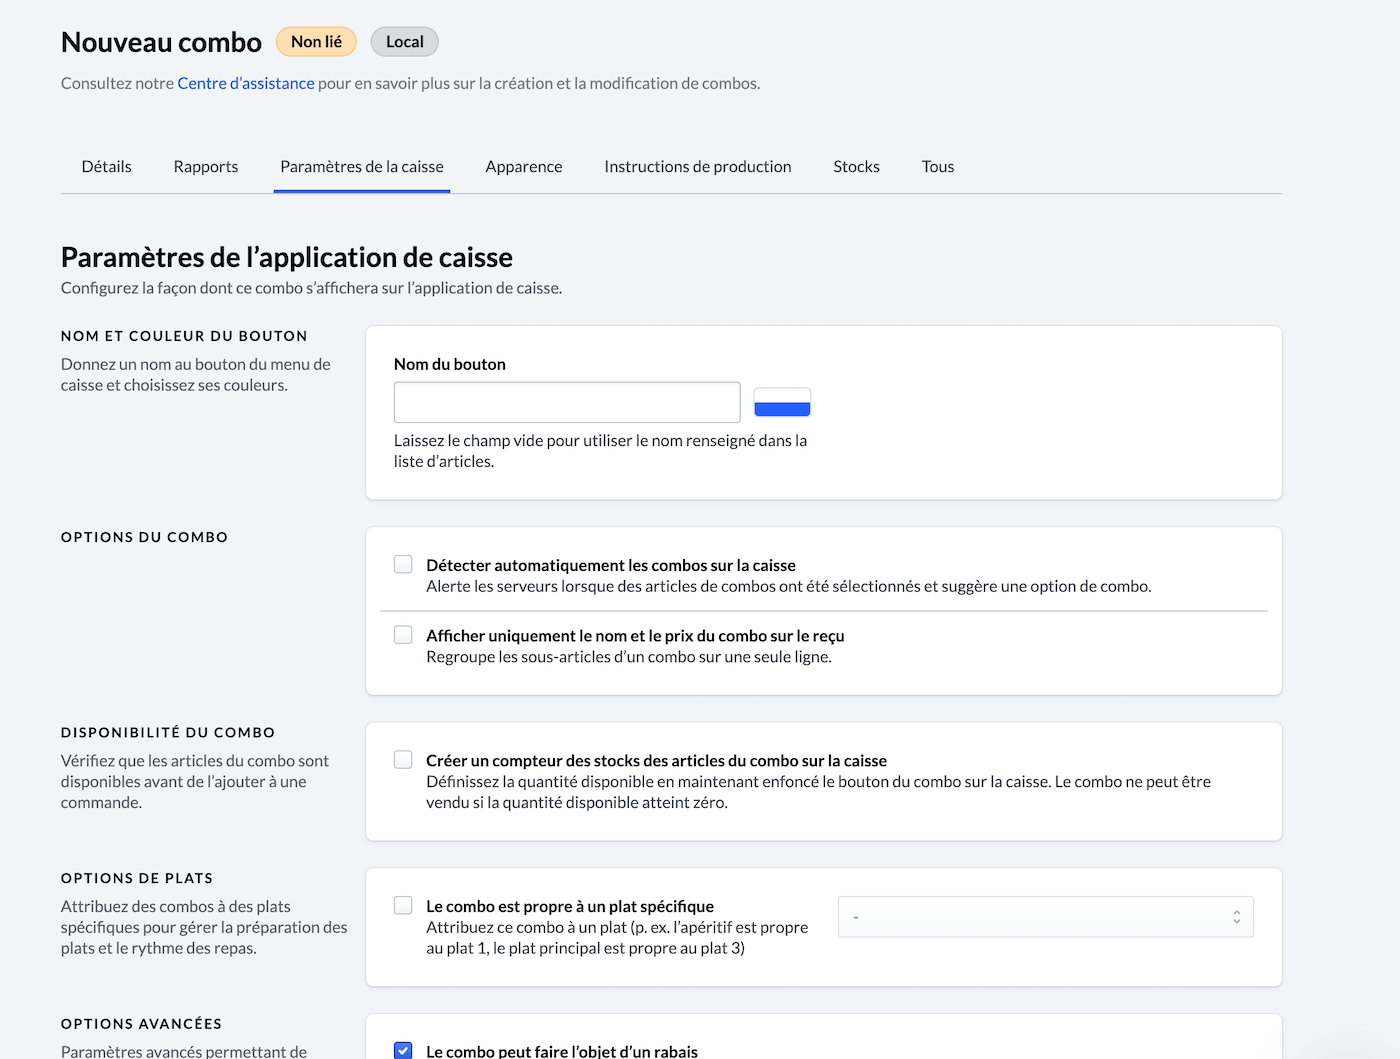
Task: Uncheck Le combo peut faire l'objet d'un rabais
Action: point(403,1050)
